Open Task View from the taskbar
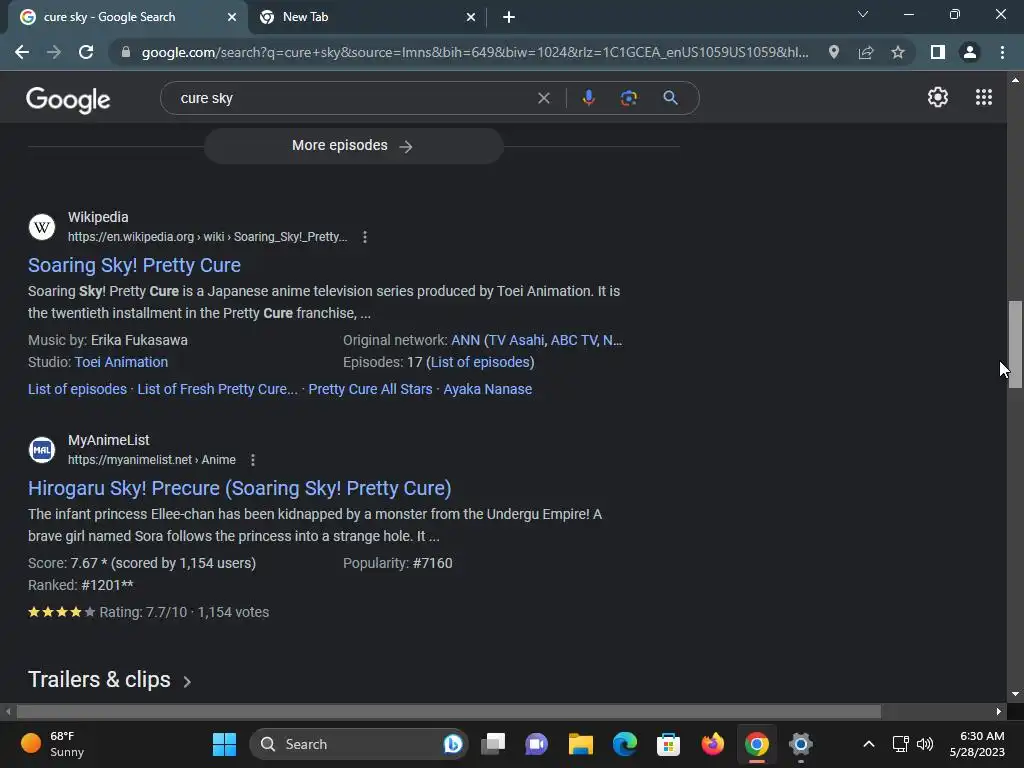Viewport: 1024px width, 768px height. 493,744
